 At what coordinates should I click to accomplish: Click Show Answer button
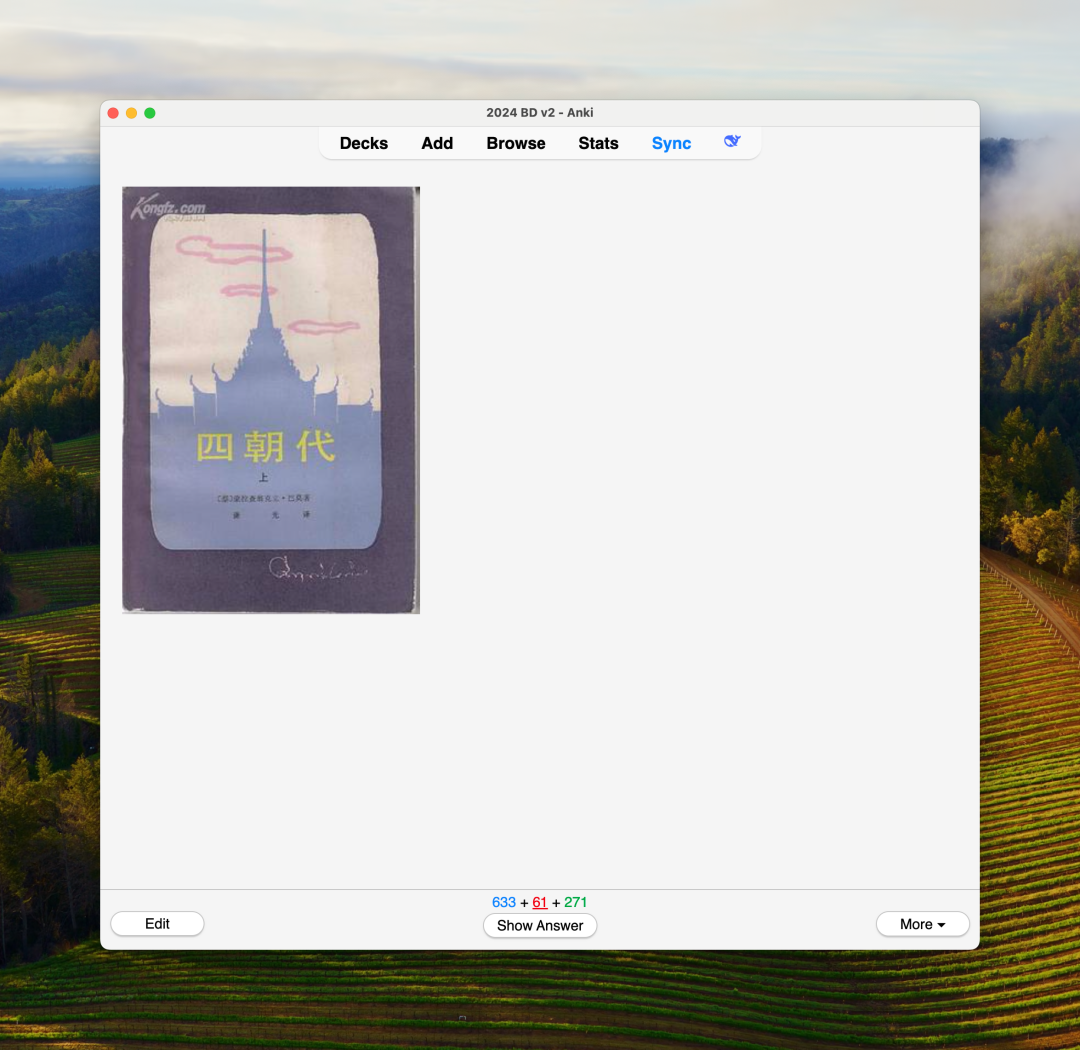click(x=540, y=925)
